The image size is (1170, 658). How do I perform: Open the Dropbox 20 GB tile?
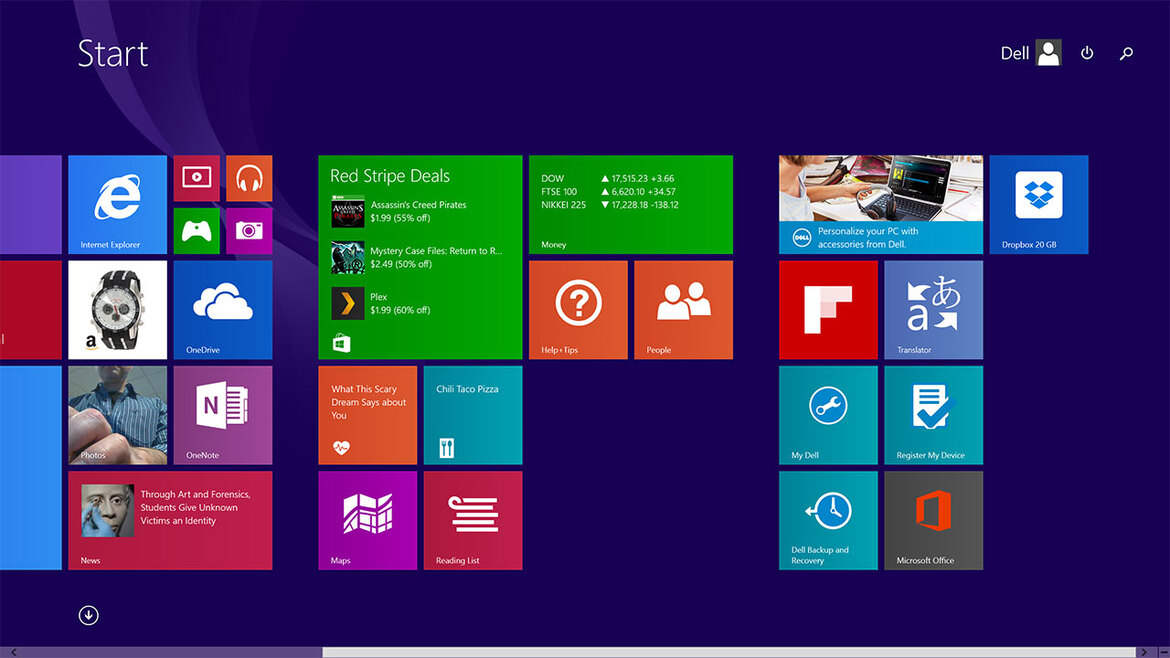pos(1039,204)
